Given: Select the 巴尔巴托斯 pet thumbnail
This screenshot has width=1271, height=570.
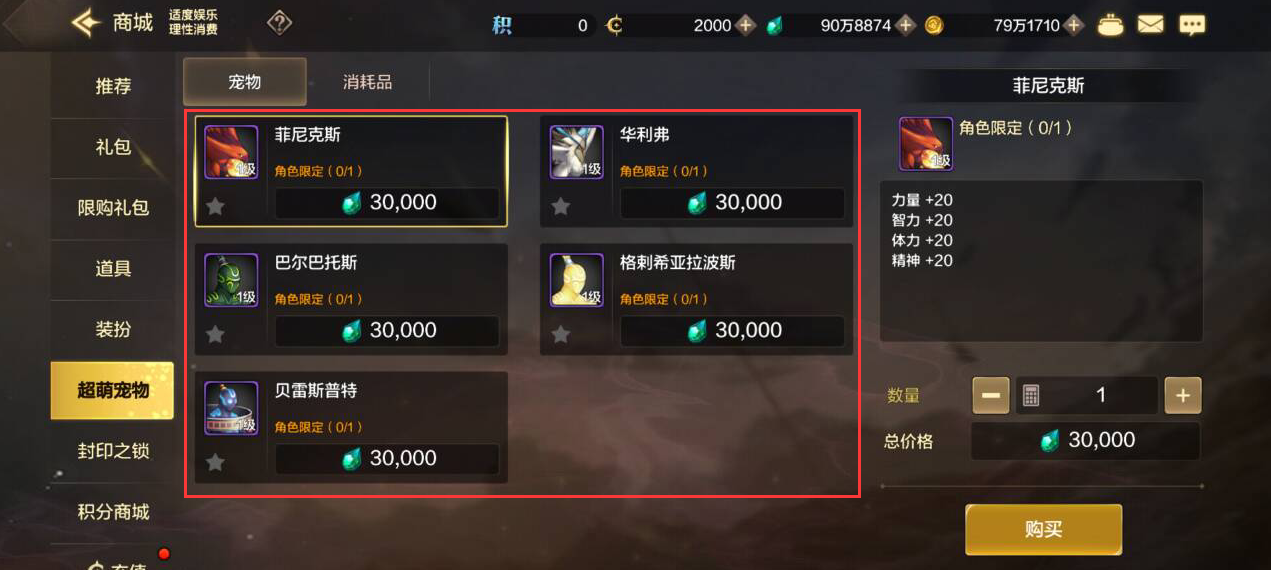Looking at the screenshot, I should [x=232, y=280].
